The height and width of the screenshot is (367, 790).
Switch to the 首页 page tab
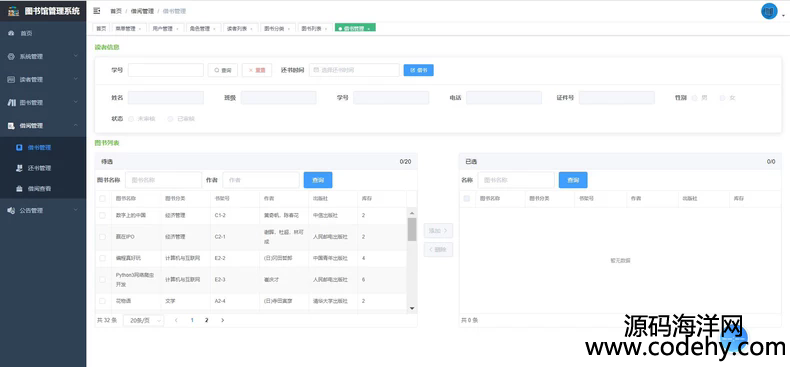(x=101, y=29)
